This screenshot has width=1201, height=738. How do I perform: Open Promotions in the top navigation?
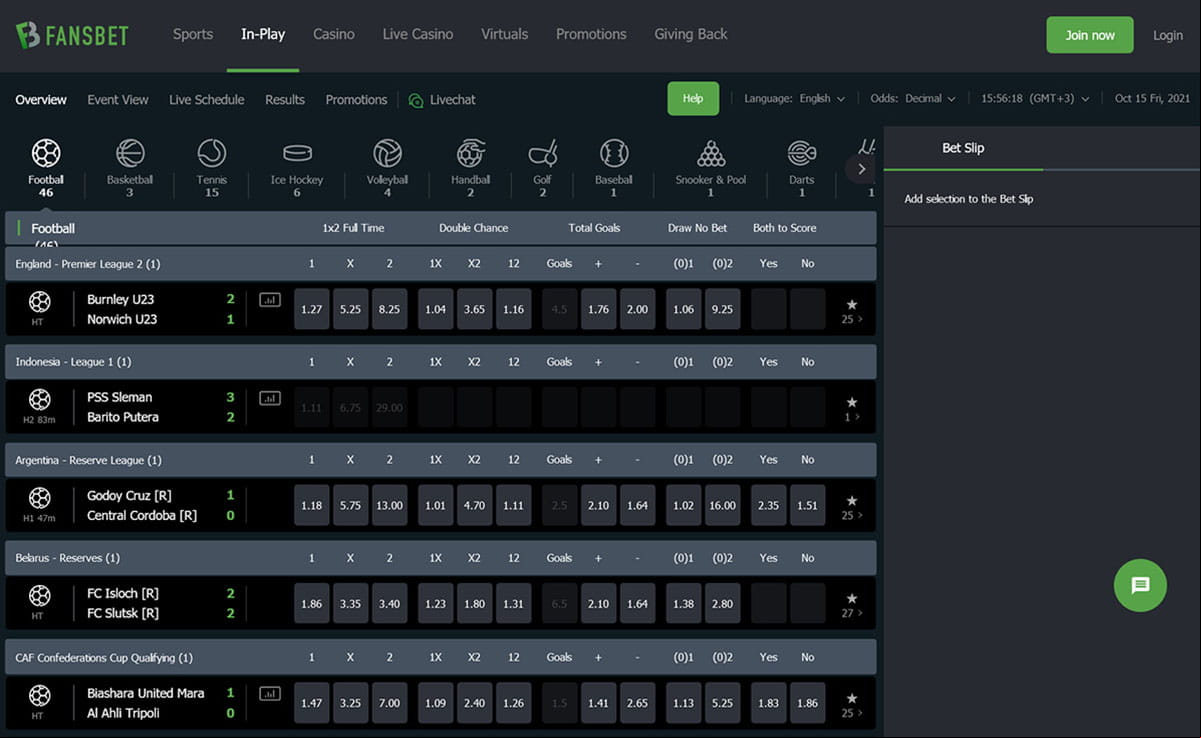(x=591, y=34)
